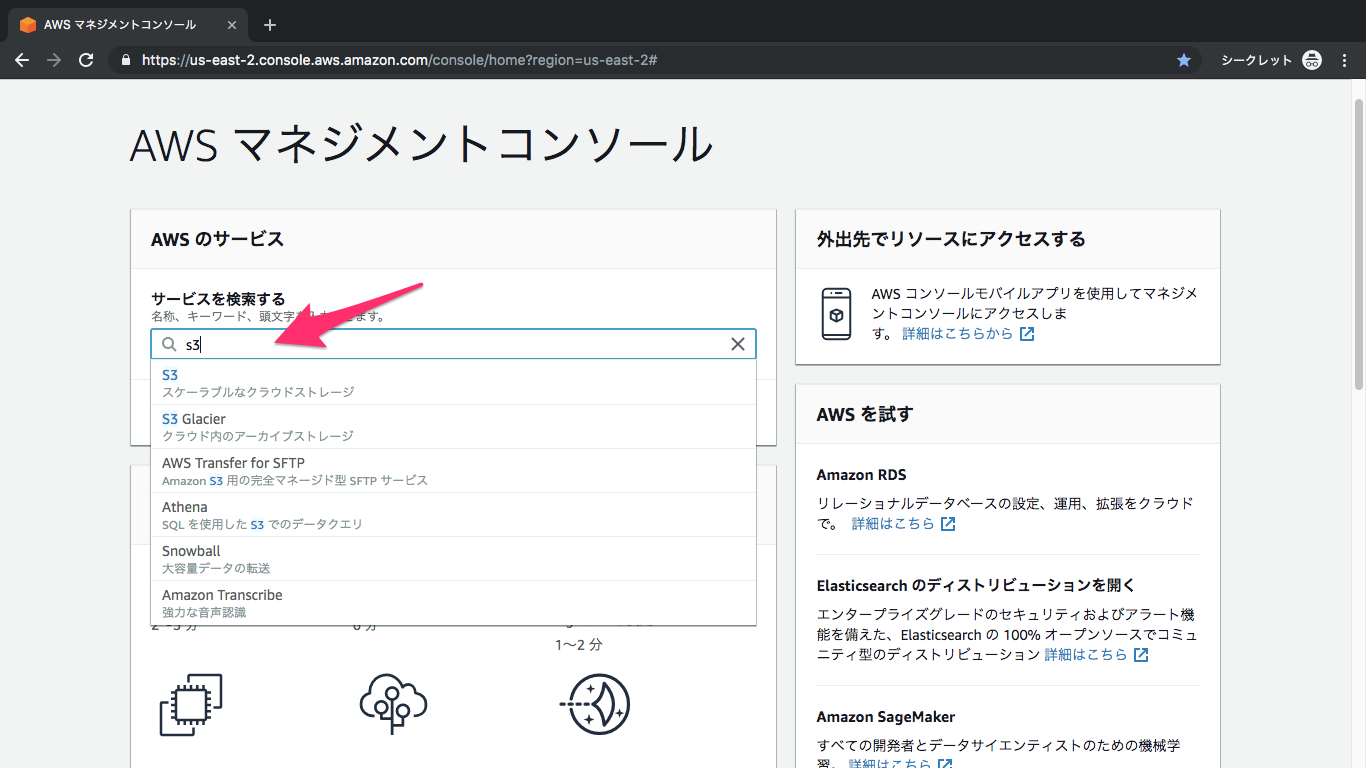Select AWS Transfer for SFTP suggestion
Screen dimensions: 1366x768
[x=453, y=471]
